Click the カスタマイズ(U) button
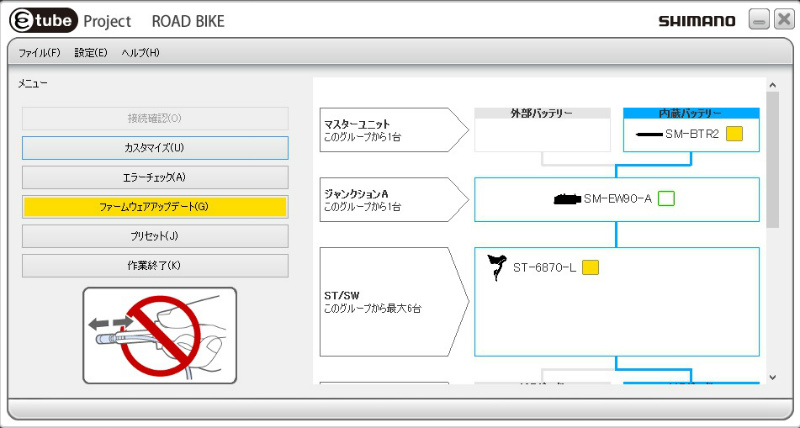 coord(155,148)
